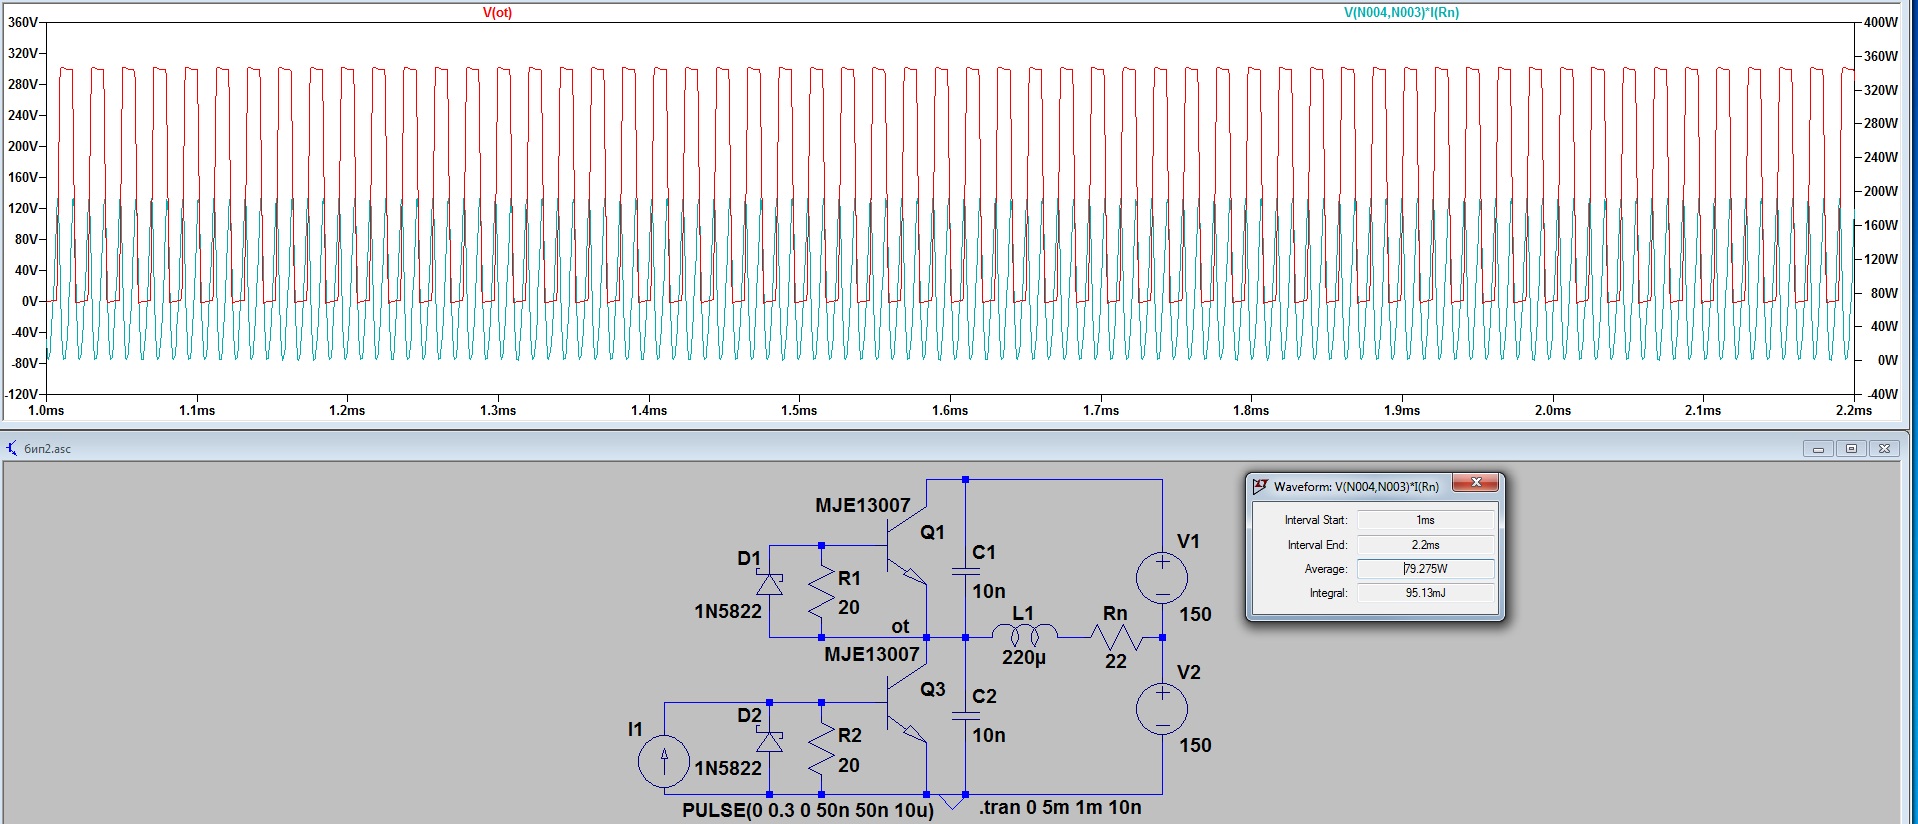Viewport: 1918px width, 824px height.
Task: Maximize the schematic sub-window
Action: [1851, 449]
